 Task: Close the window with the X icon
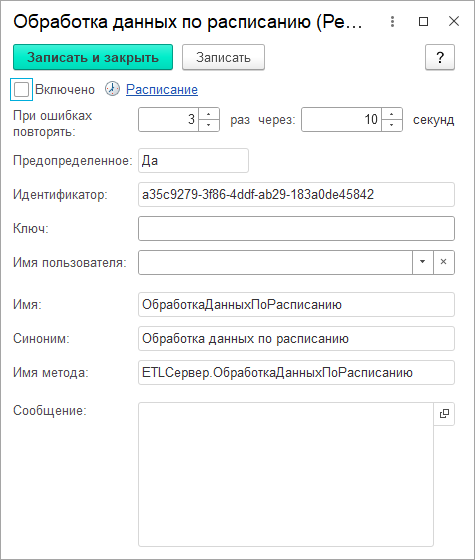pyautogui.click(x=454, y=21)
